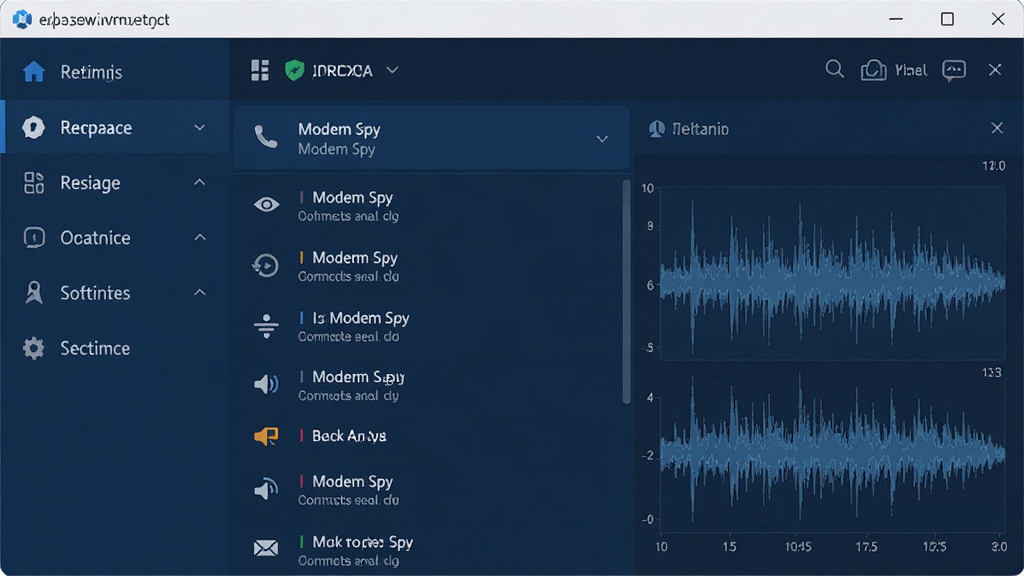The height and width of the screenshot is (576, 1024).
Task: Open the Resiage sidebar section
Action: tap(114, 183)
